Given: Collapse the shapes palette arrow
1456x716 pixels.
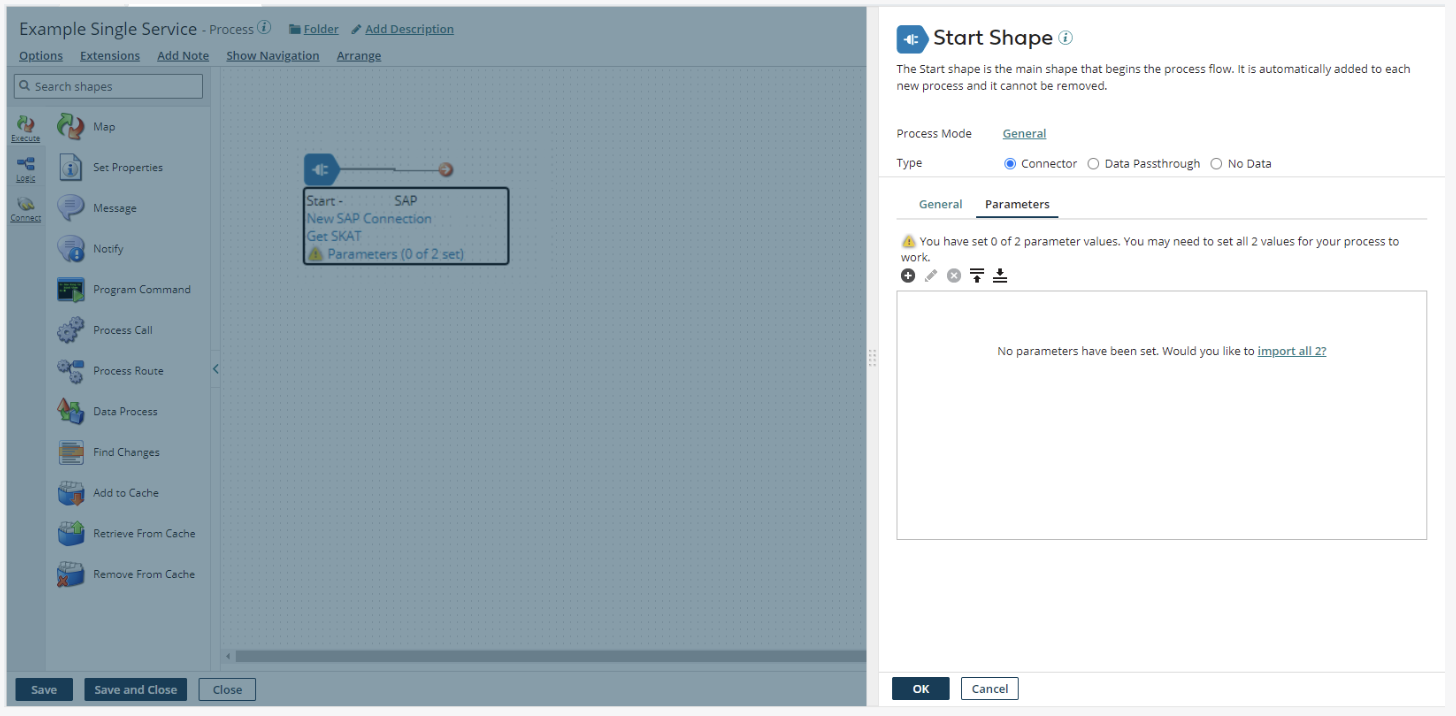Looking at the screenshot, I should 215,369.
